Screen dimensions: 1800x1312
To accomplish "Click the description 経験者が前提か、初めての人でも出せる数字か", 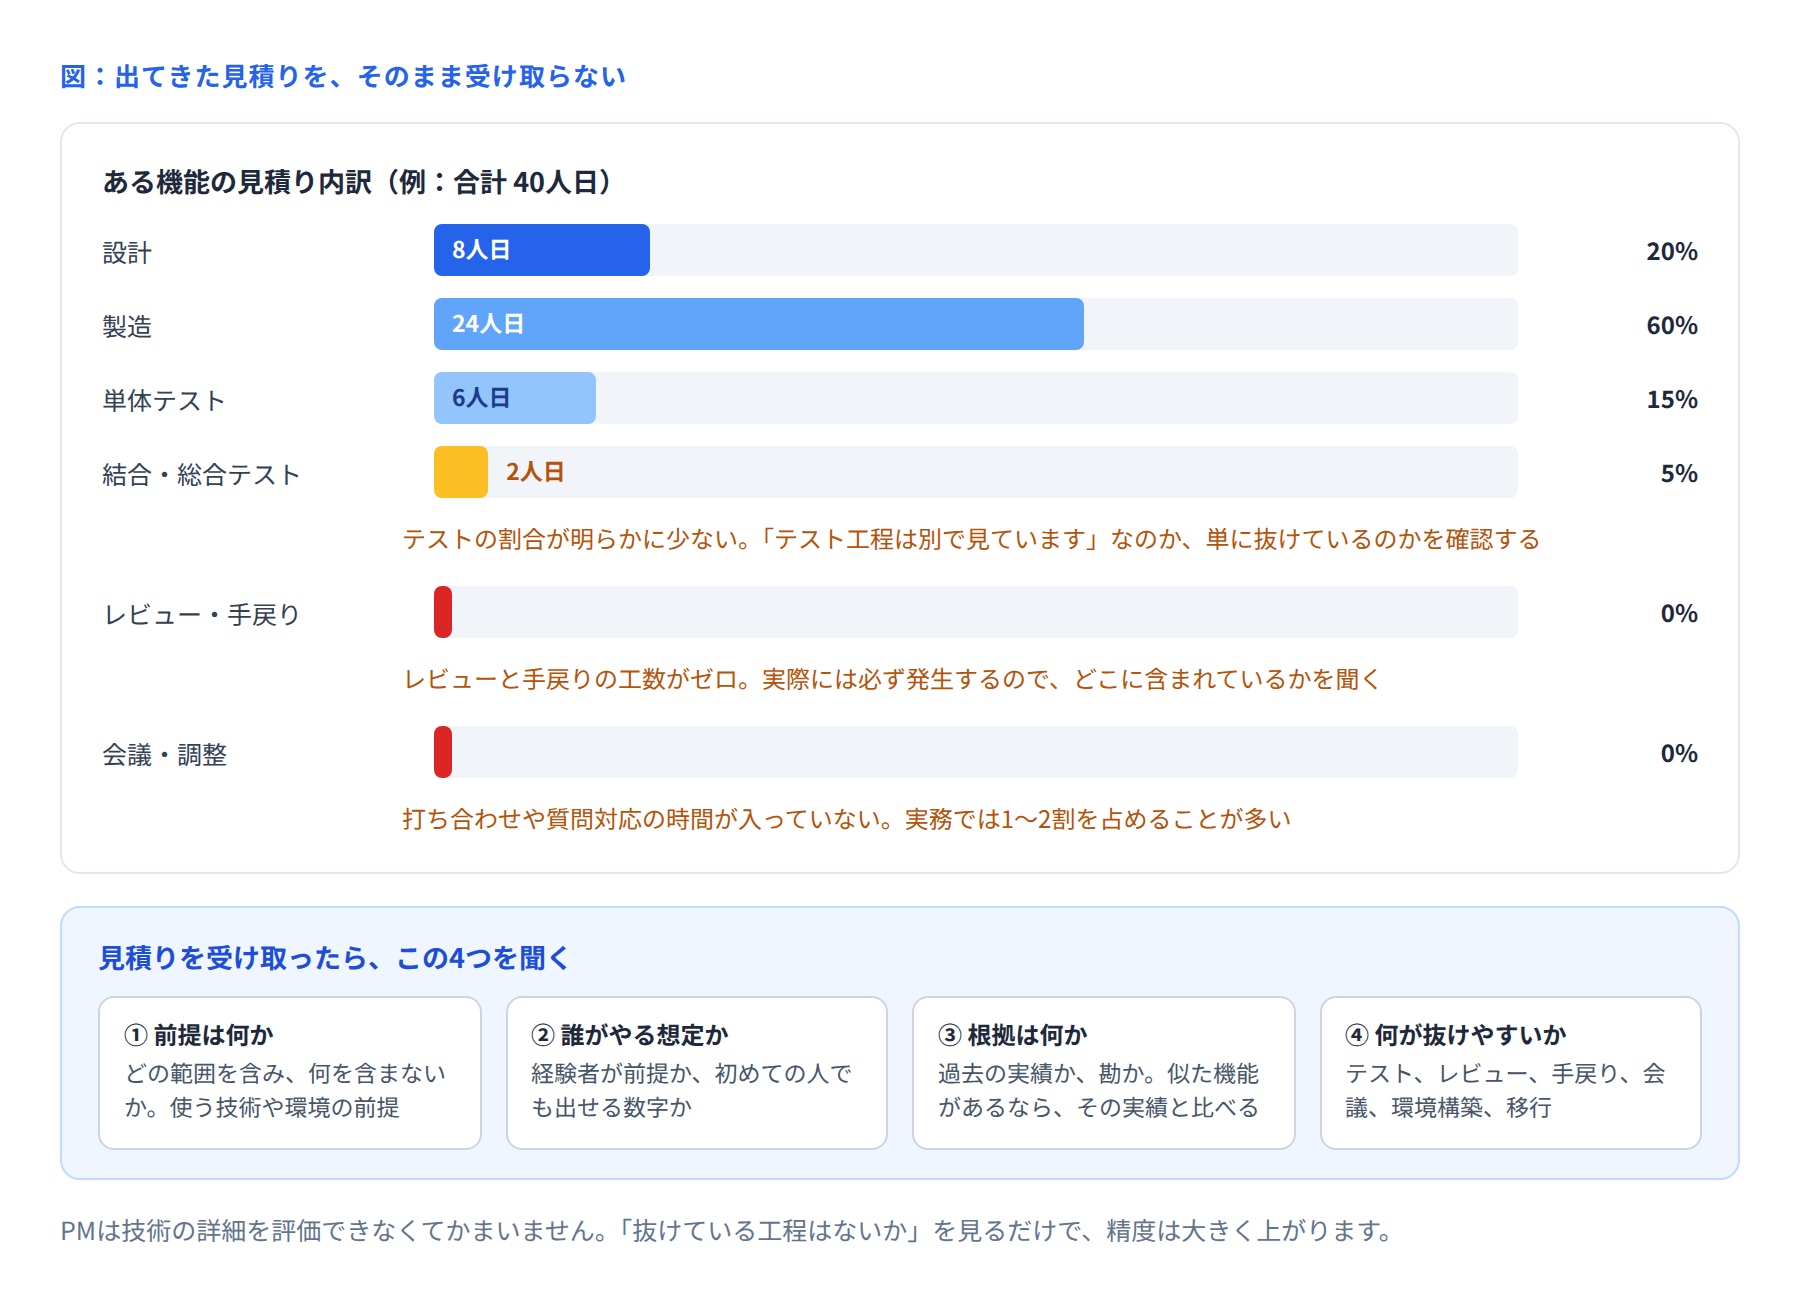I will (691, 1090).
